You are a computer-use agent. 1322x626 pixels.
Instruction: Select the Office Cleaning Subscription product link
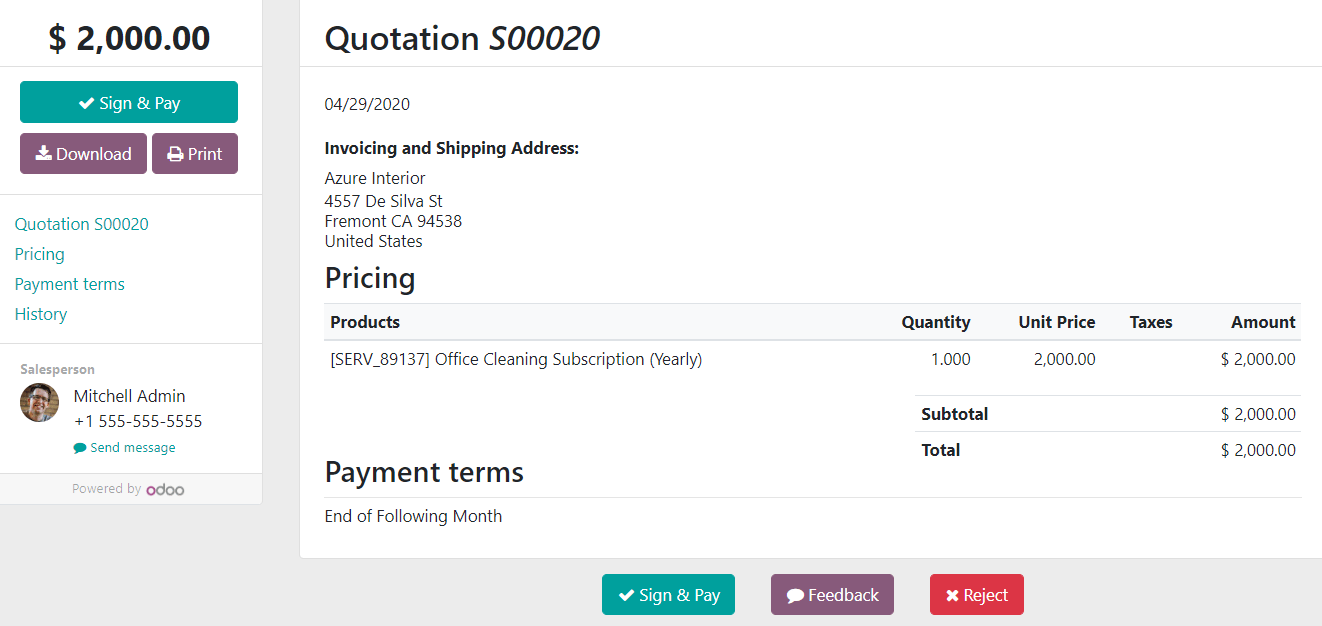pos(514,359)
